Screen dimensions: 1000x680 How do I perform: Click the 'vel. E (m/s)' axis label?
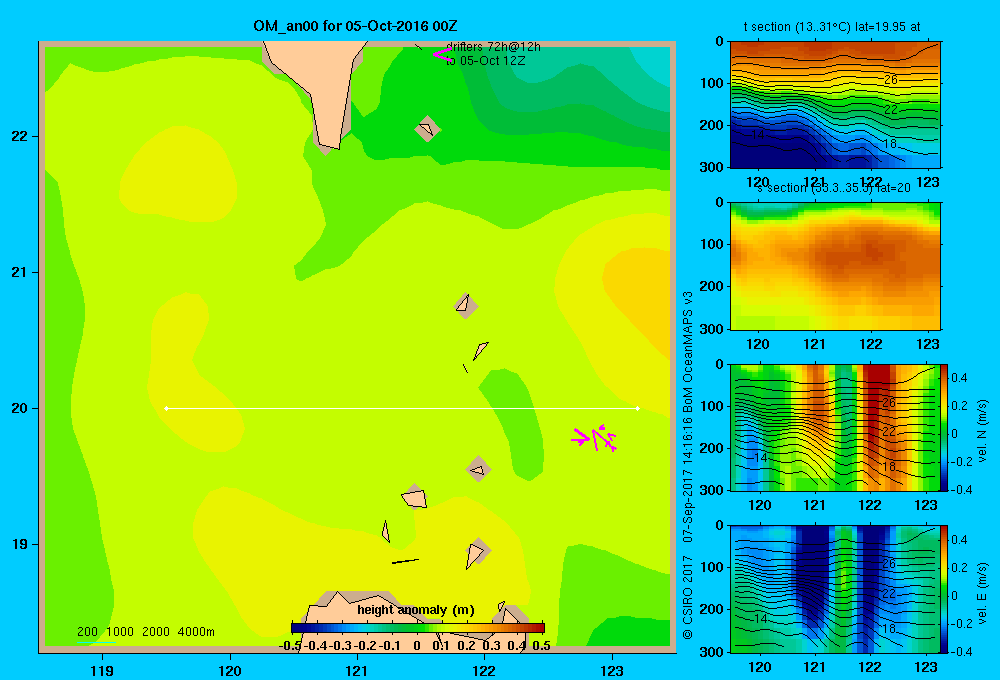tap(983, 593)
